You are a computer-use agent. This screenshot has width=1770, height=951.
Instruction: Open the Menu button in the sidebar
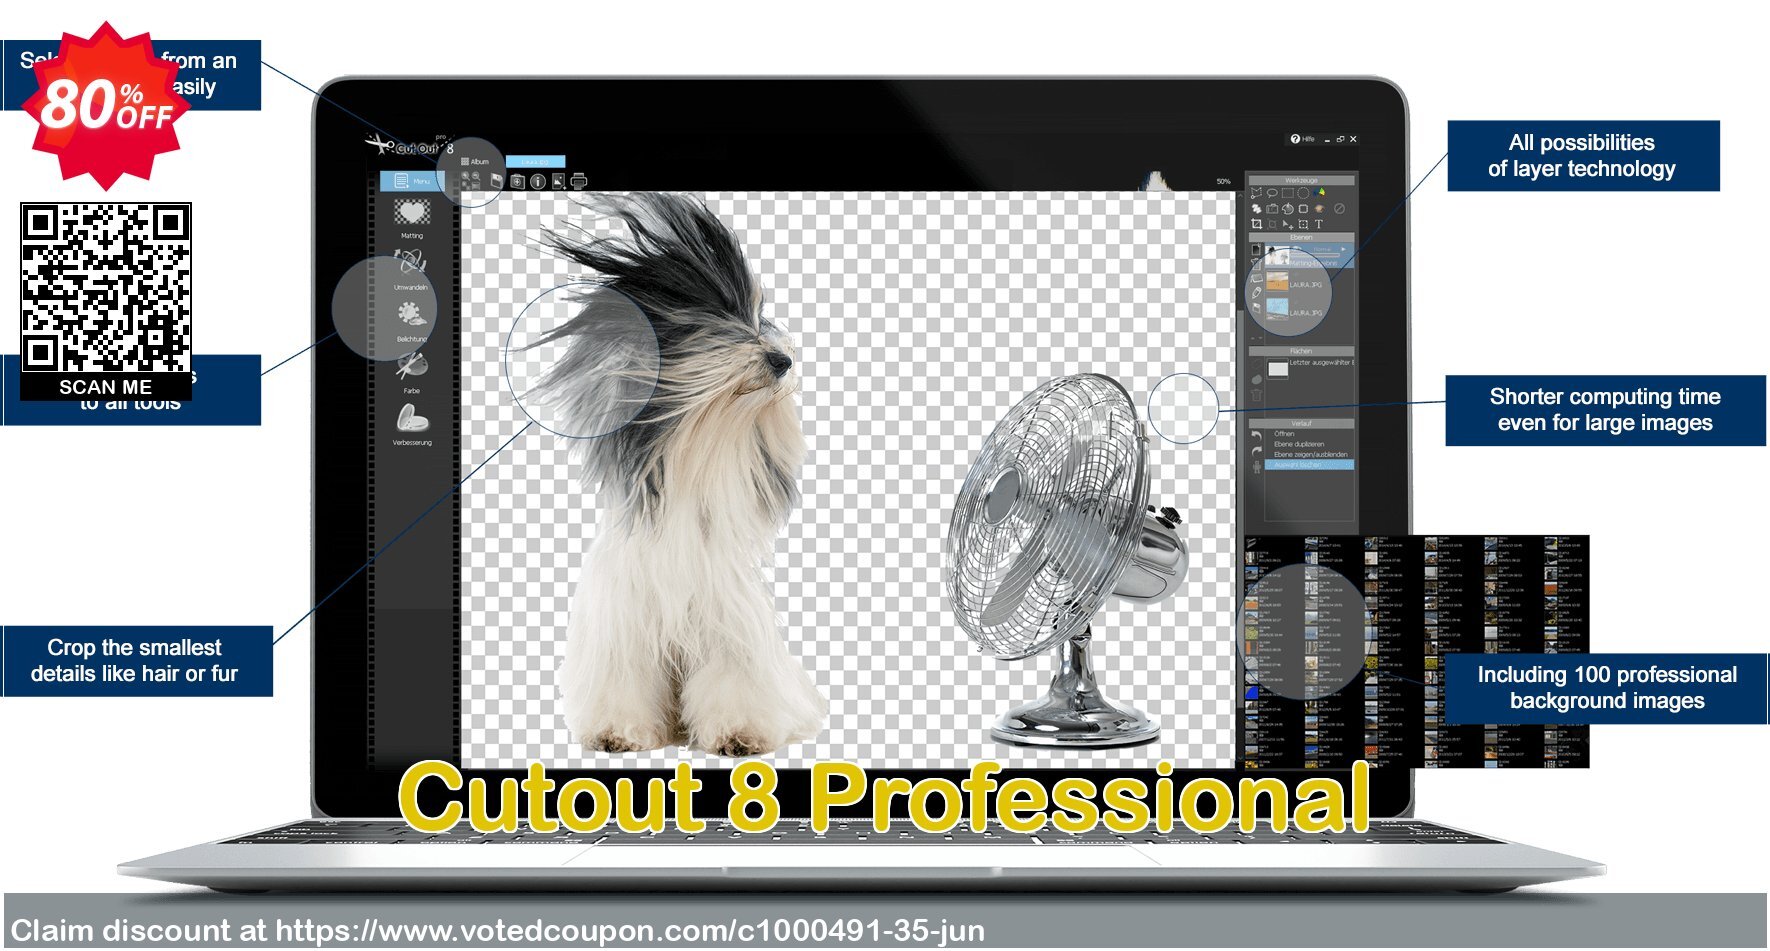[x=412, y=181]
